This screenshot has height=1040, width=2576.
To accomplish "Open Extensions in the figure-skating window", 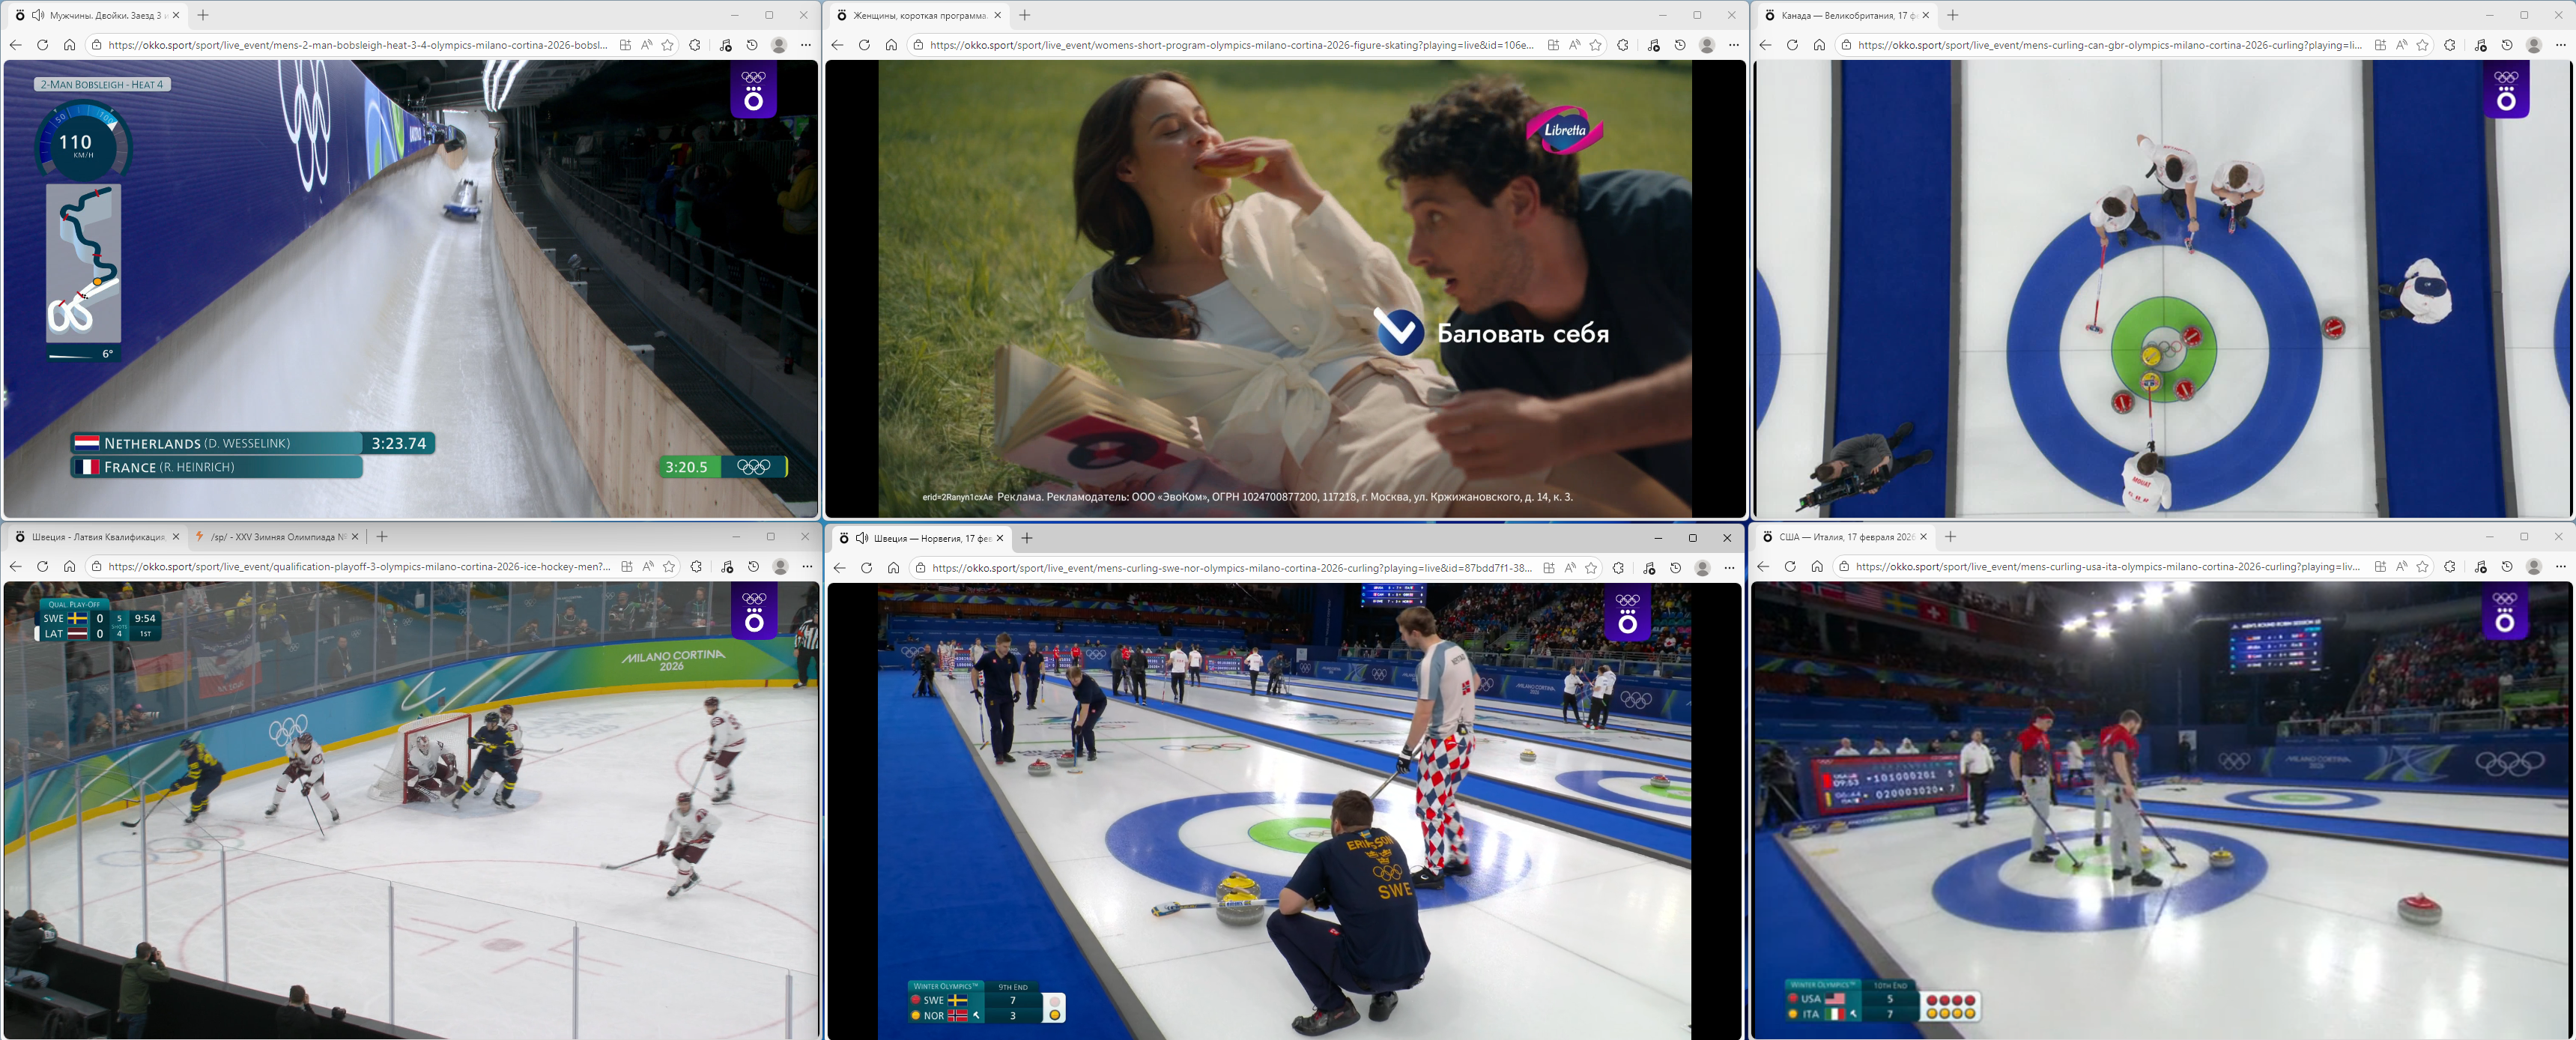I will coord(1623,45).
